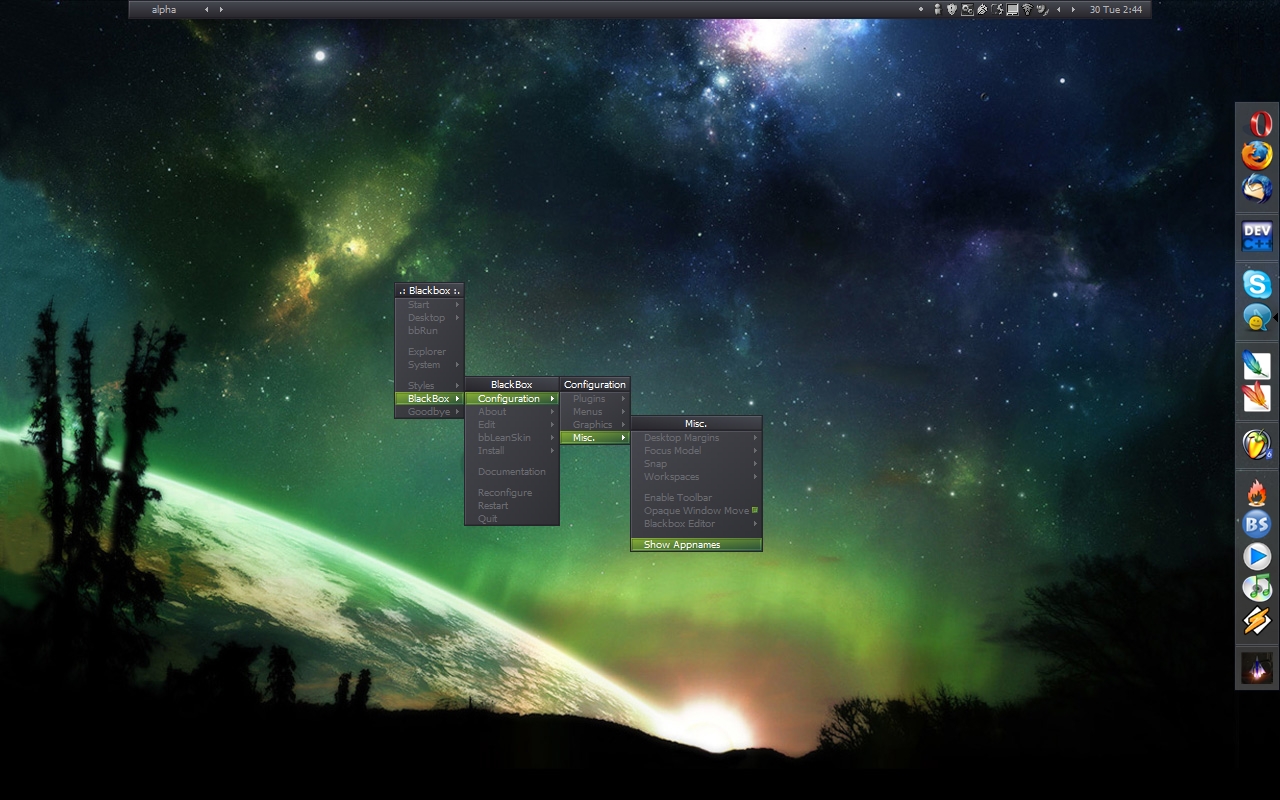Screen dimensions: 1280x800
Task: Expand the Styles submenu
Action: (430, 386)
